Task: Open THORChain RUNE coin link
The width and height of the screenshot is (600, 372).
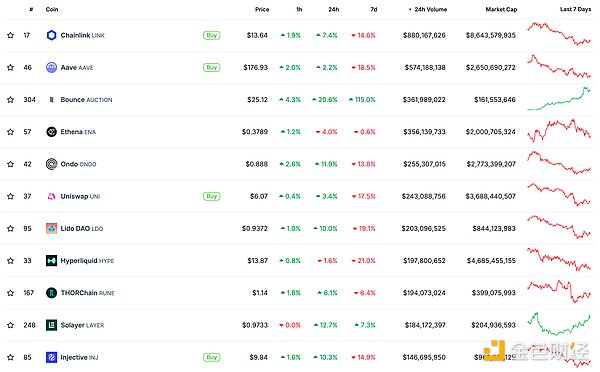Action: pos(88,293)
